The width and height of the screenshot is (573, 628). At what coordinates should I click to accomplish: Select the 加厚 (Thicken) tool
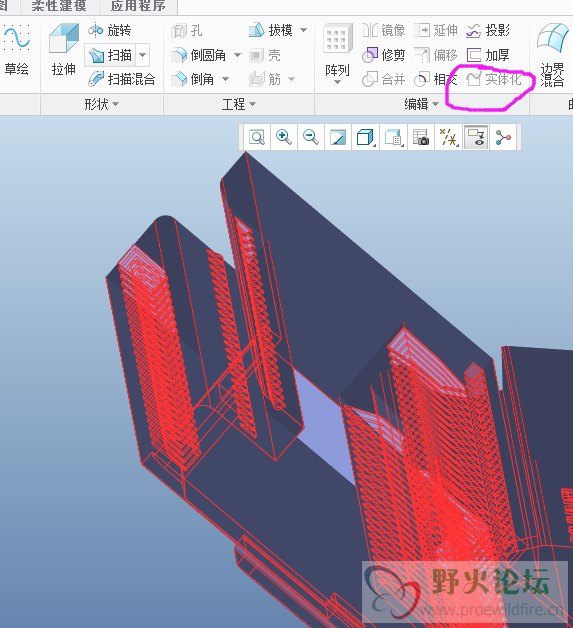tap(488, 55)
